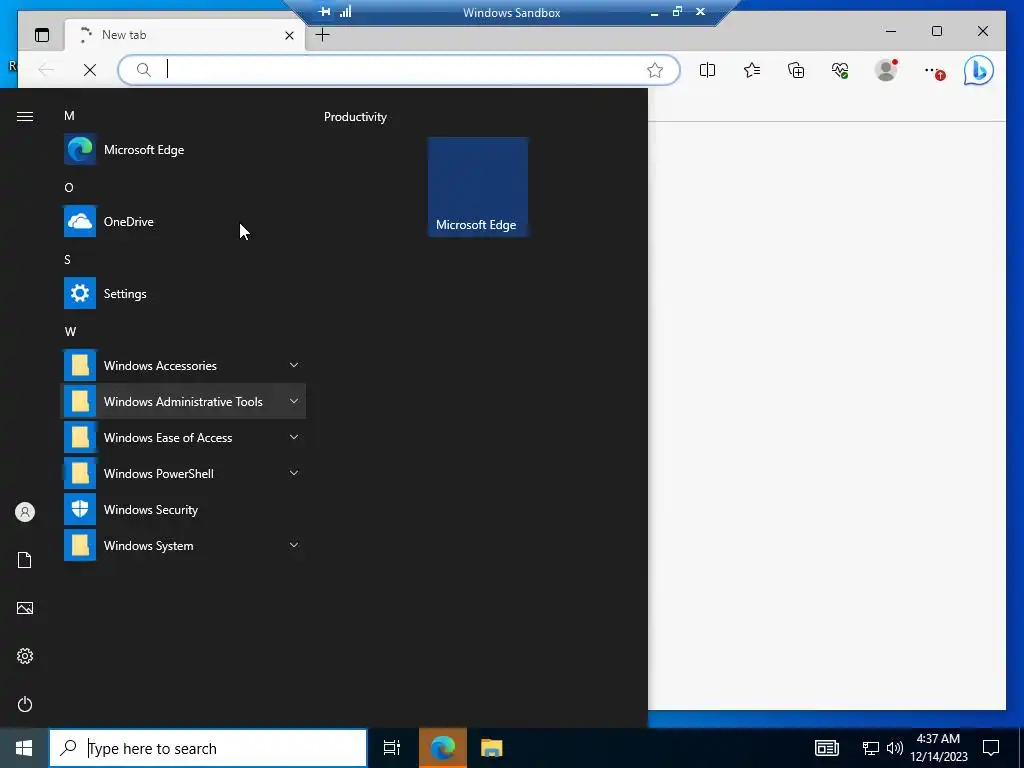This screenshot has height=768, width=1024.
Task: Open the Bing Copilot sidebar button
Action: [x=978, y=70]
